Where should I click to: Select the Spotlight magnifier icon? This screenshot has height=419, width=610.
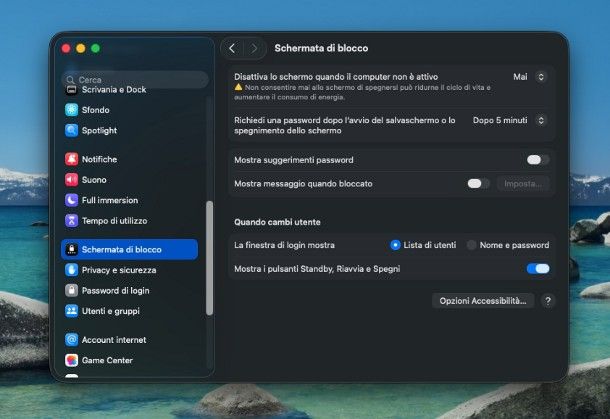(x=72, y=130)
